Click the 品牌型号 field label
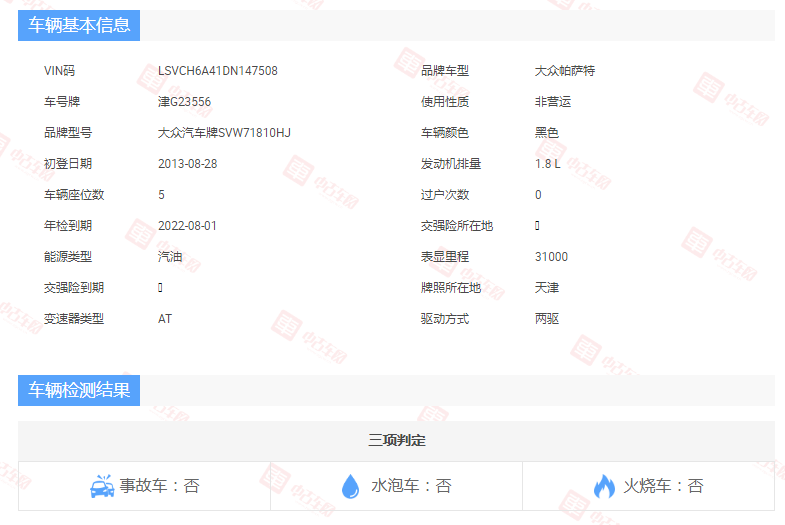The height and width of the screenshot is (525, 785). 68,133
